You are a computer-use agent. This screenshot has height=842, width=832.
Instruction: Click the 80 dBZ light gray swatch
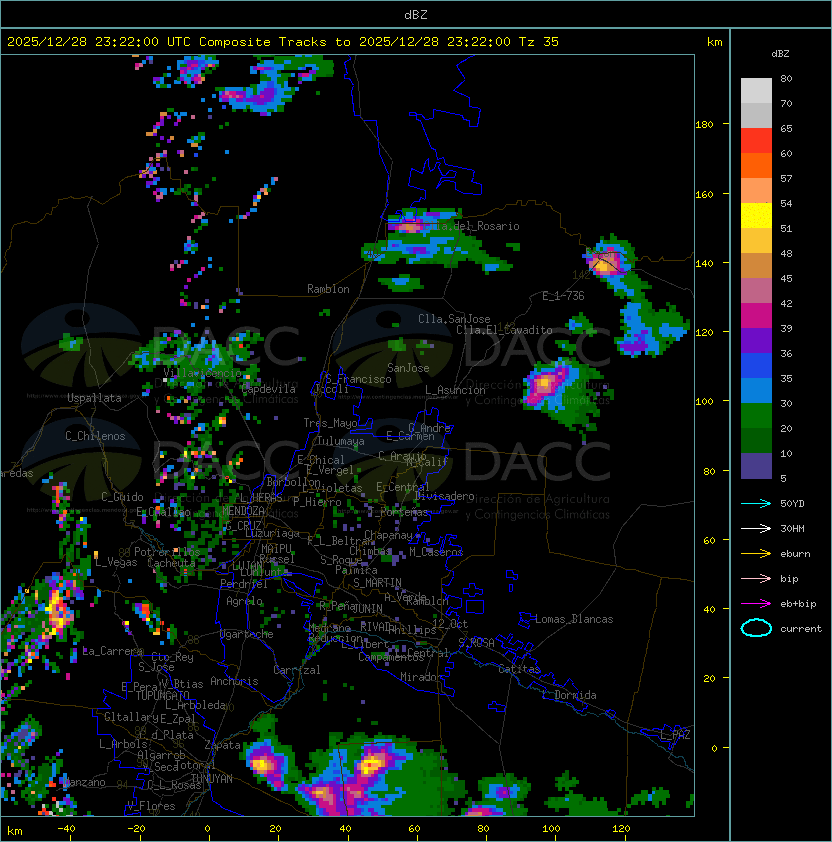756,90
